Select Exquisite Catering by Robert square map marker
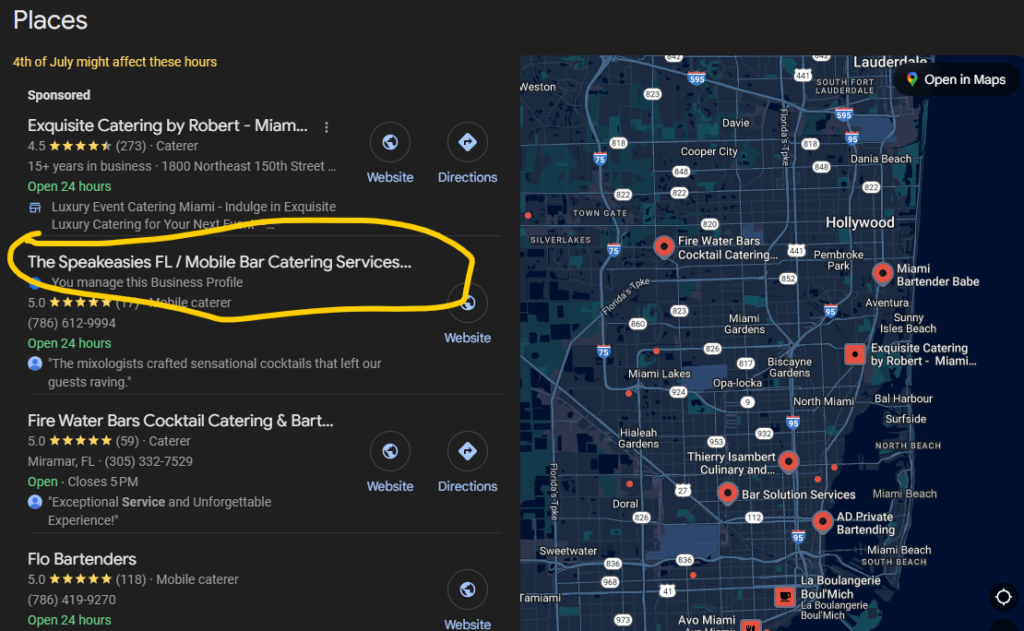 tap(855, 354)
